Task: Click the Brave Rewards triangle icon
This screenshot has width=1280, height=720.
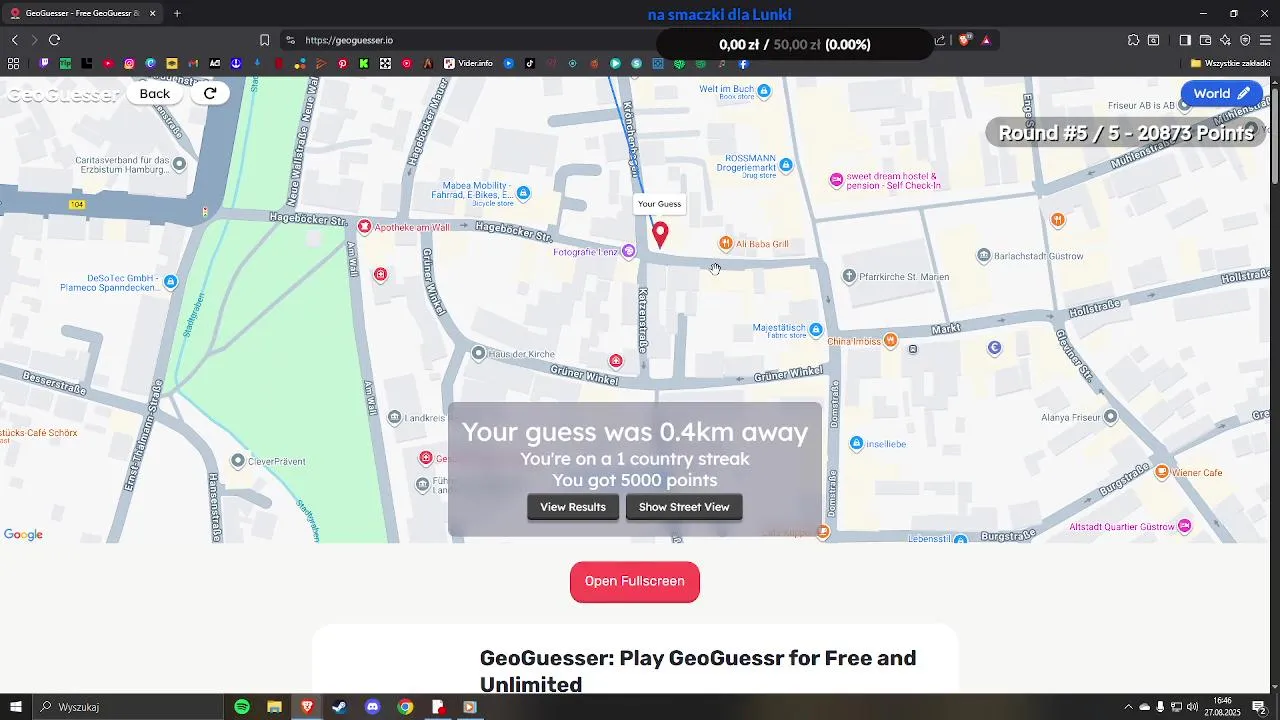Action: (986, 40)
